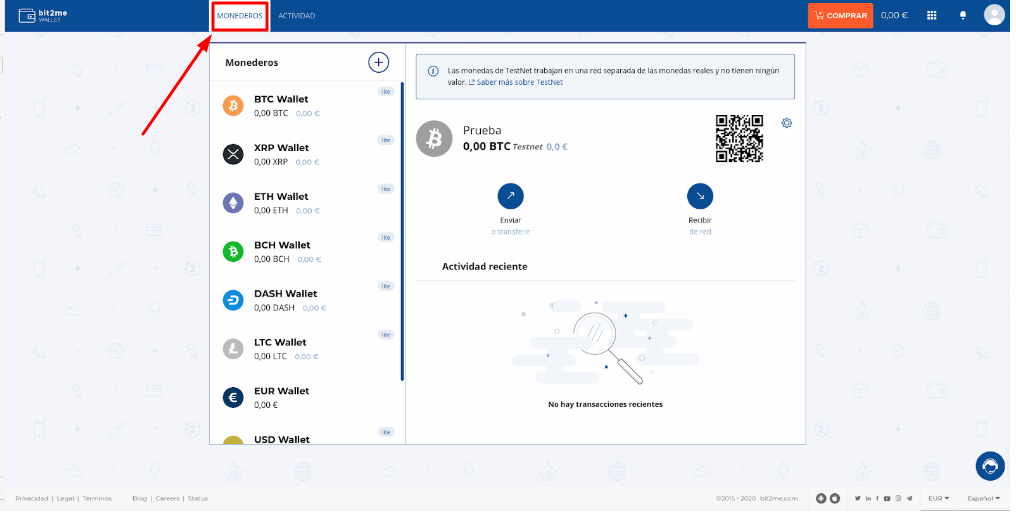Click the lite badge on XRP Wallet

(x=386, y=140)
